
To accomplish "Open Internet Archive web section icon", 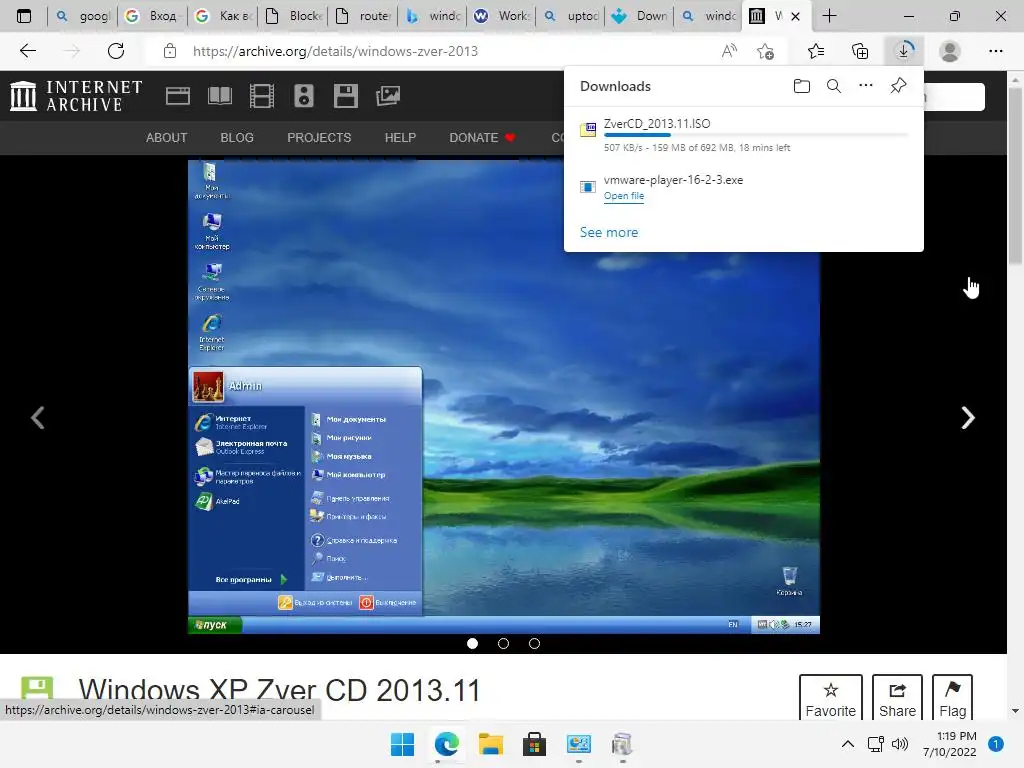I will [178, 96].
